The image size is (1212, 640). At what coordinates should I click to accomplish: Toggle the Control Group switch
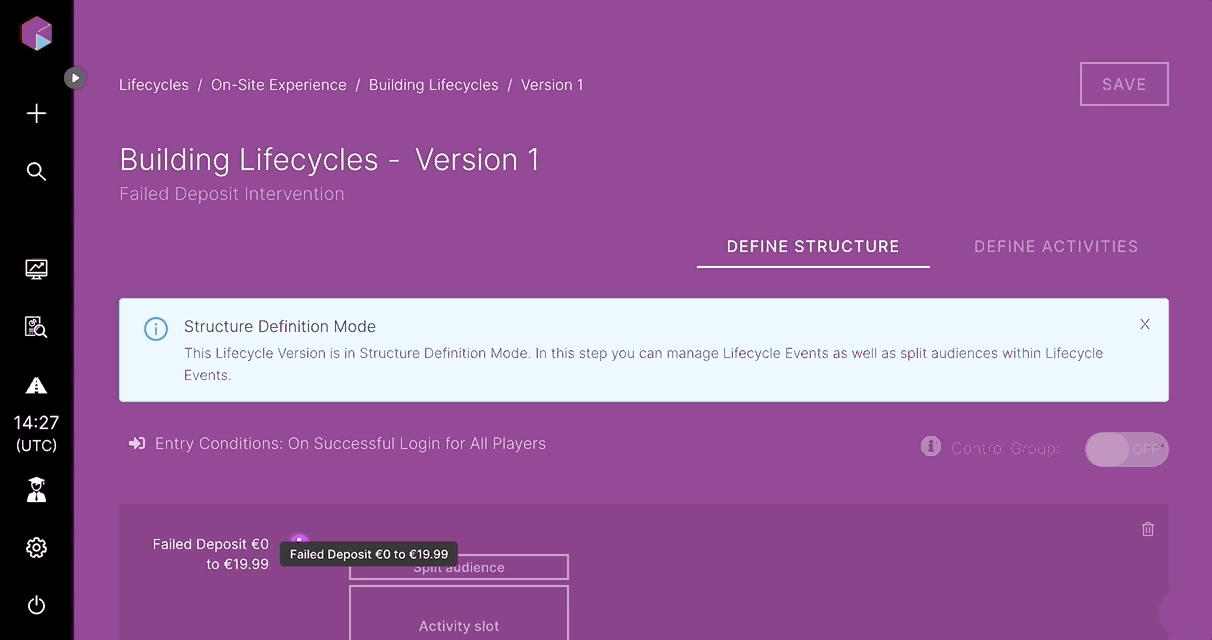1126,449
